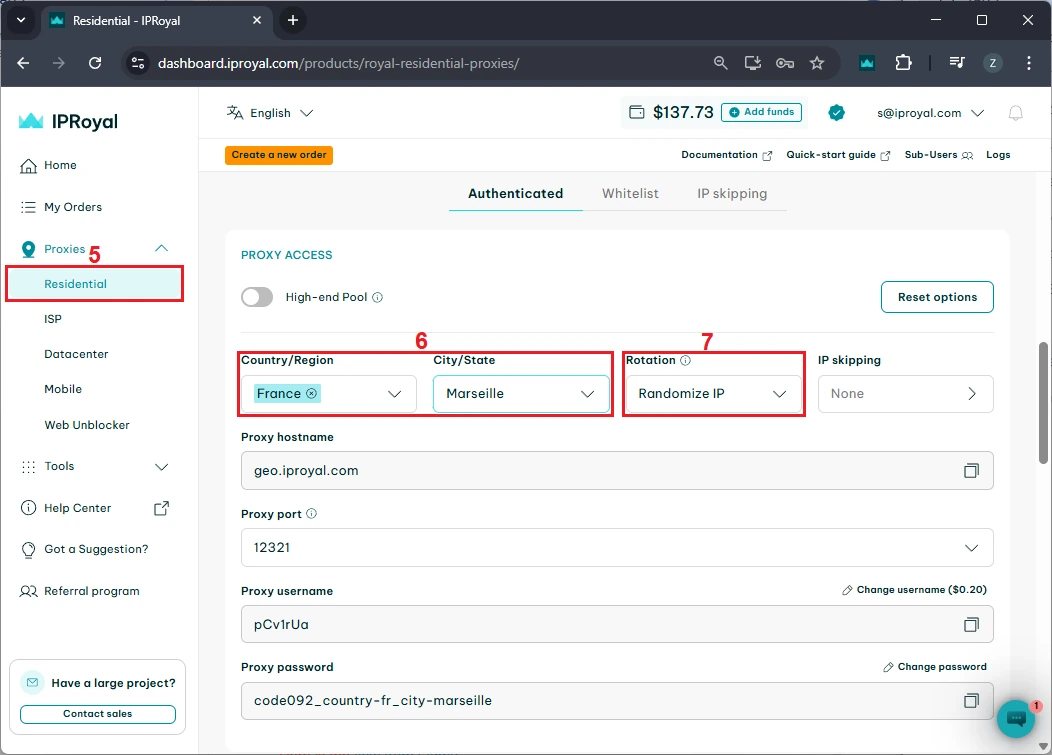Remove France tag with its x icon
This screenshot has height=755, width=1052.
tap(312, 394)
